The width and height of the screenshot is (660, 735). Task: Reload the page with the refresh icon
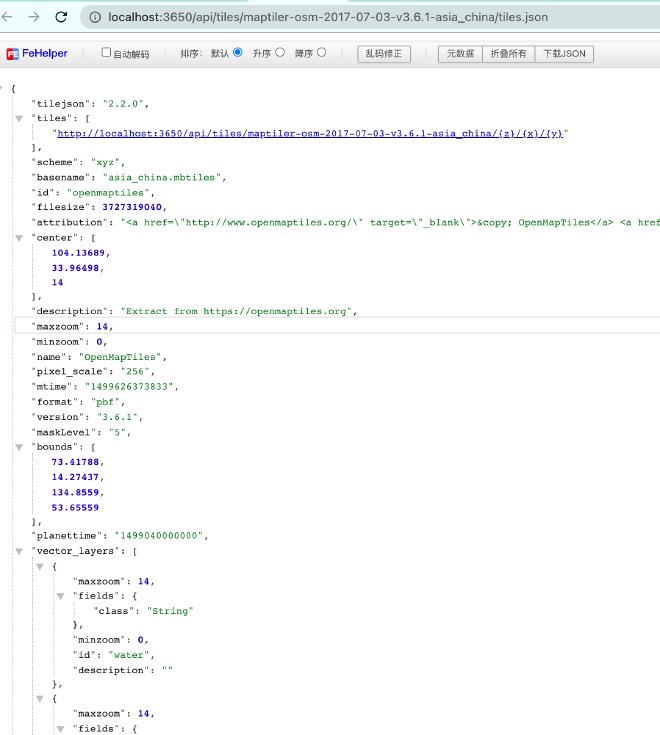point(61,17)
